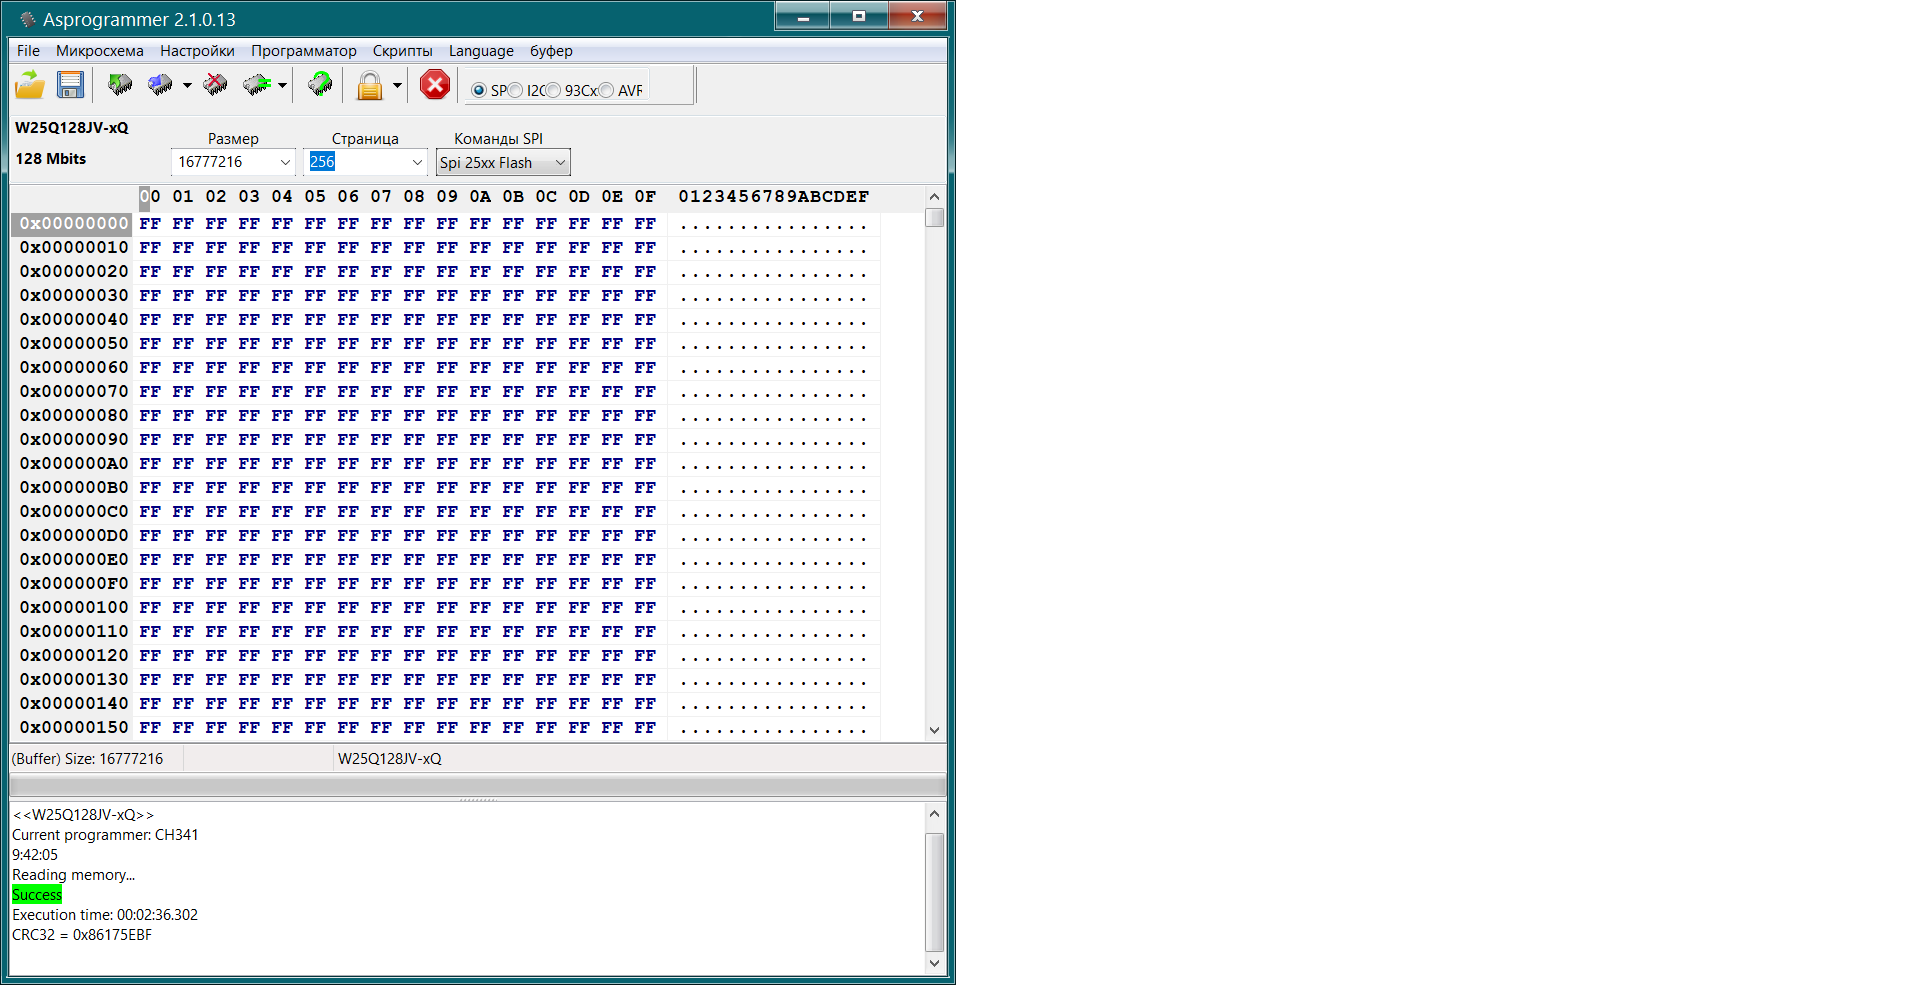The height and width of the screenshot is (985, 1910).
Task: Click the ASCII column header 0123456789ABCDEF
Action: [774, 197]
